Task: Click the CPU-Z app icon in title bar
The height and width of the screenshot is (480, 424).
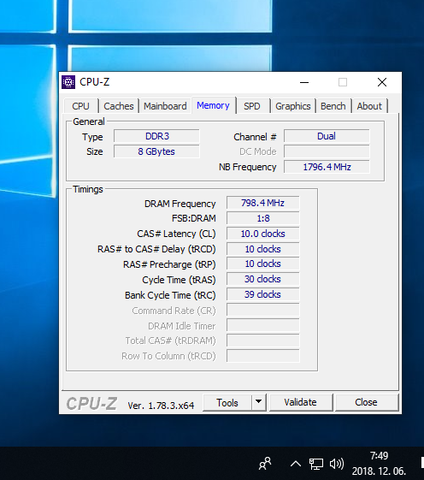Action: click(x=68, y=82)
